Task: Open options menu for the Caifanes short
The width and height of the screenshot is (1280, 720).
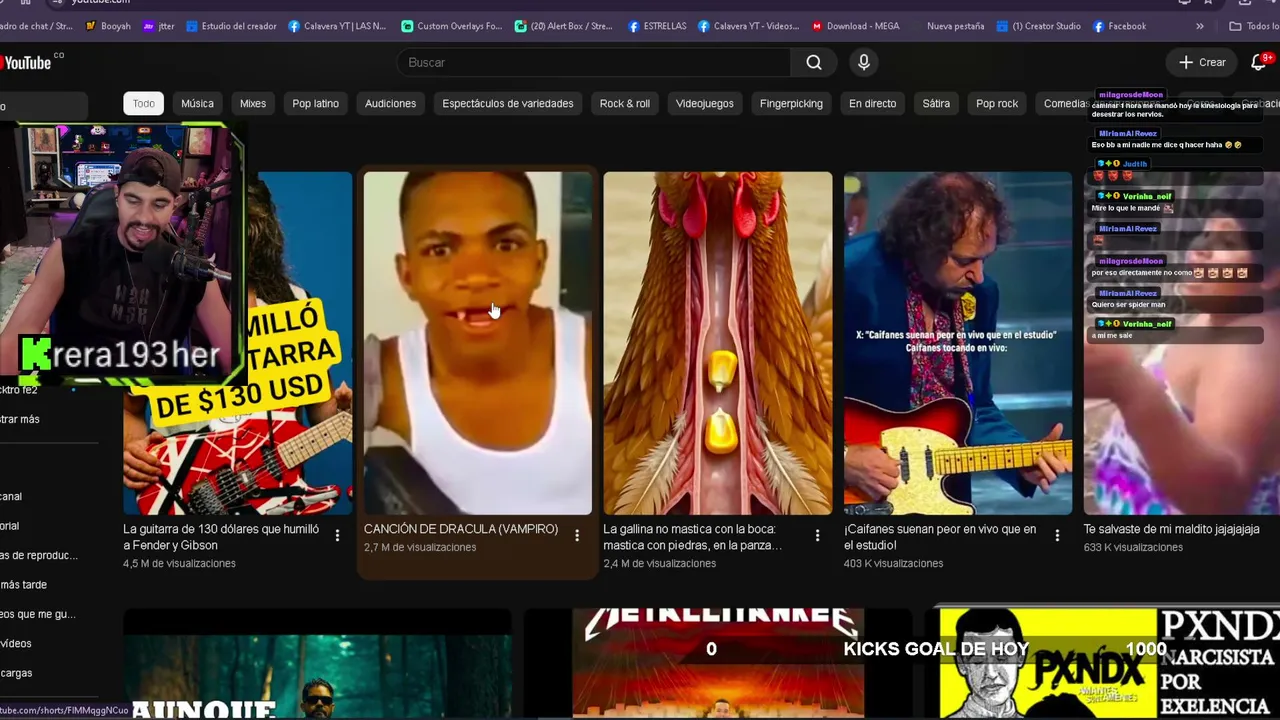Action: (x=1057, y=536)
